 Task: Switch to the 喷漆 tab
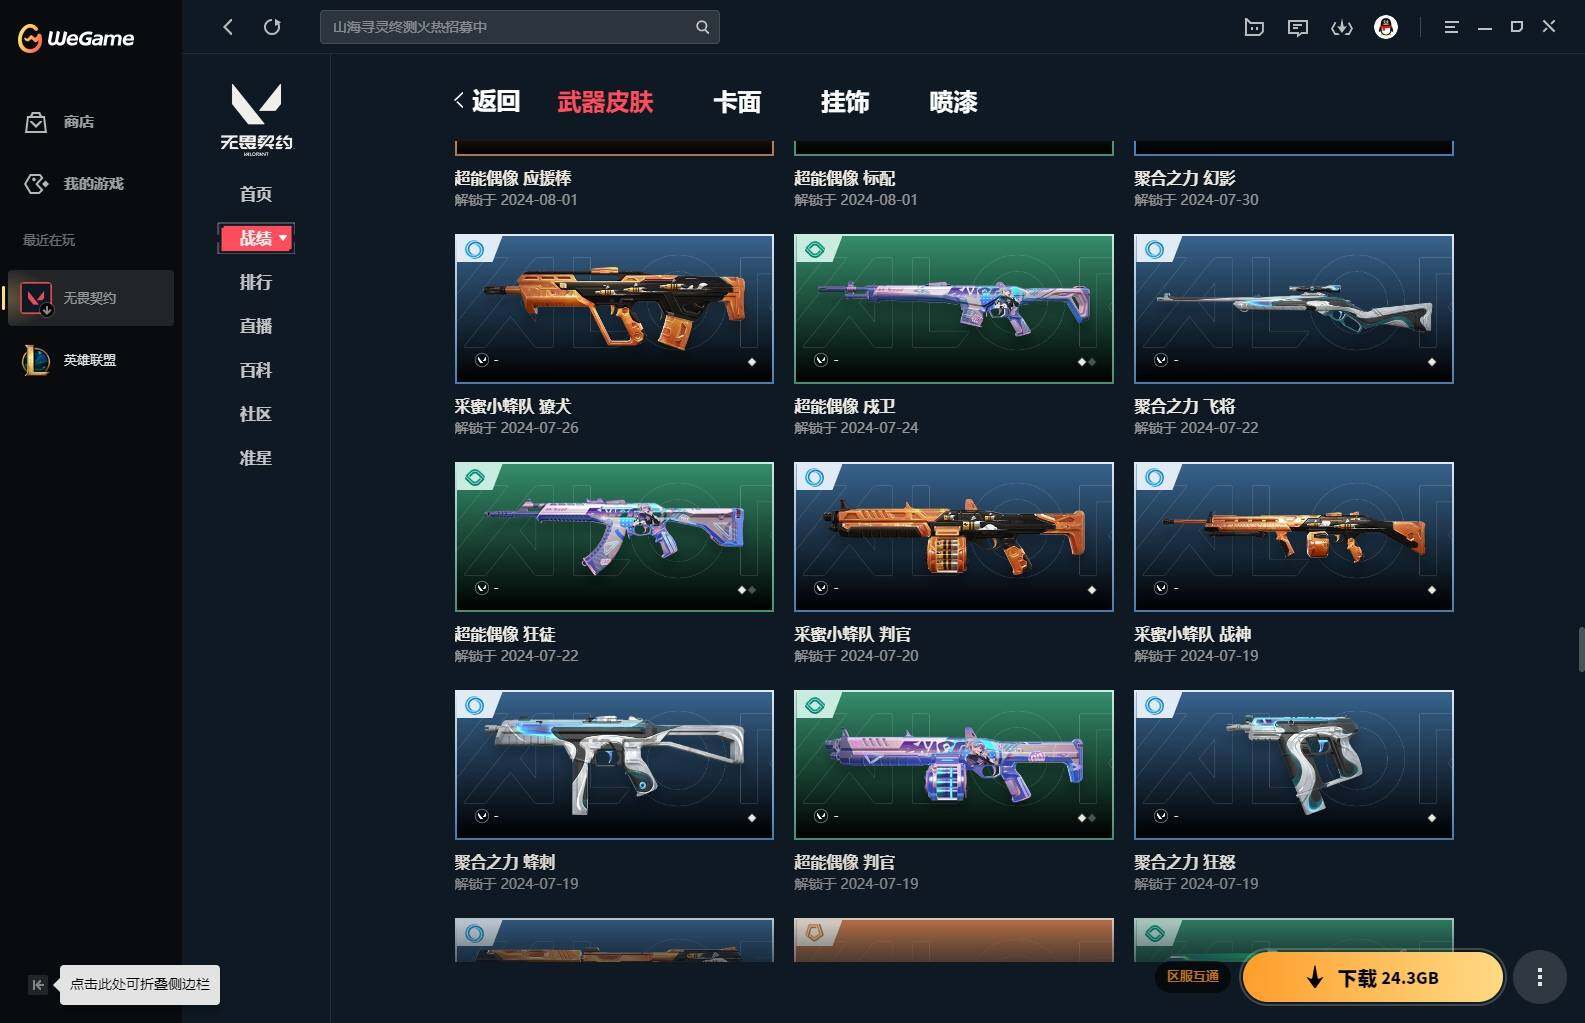point(953,102)
